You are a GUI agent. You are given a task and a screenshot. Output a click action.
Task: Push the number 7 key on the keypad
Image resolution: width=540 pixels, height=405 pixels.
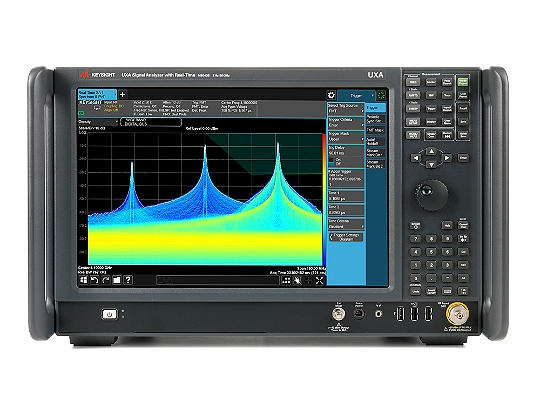415,238
